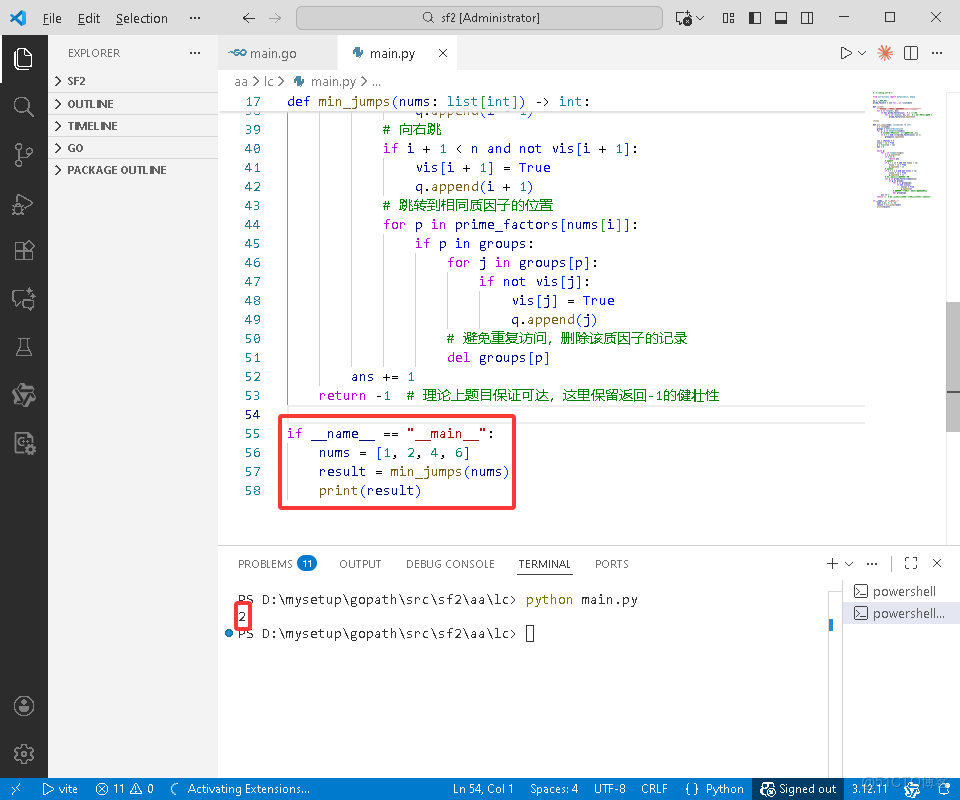Select the TERMINAL panel tab
Viewport: 960px width, 800px height.
544,564
